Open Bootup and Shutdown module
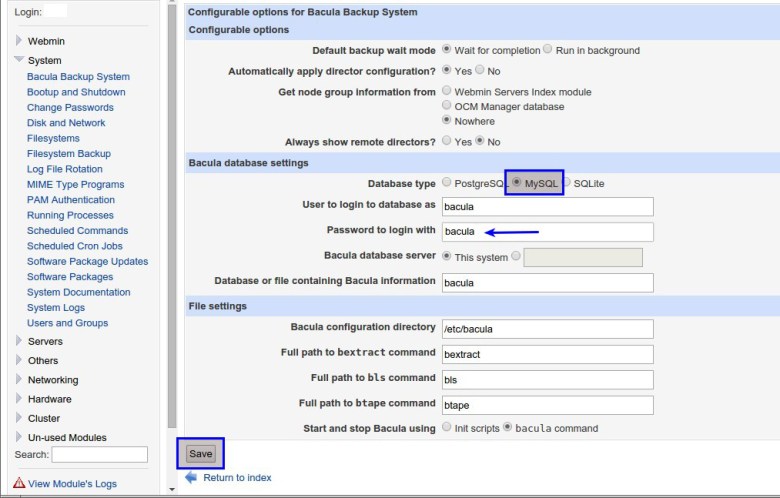780x498 pixels. [x=76, y=92]
